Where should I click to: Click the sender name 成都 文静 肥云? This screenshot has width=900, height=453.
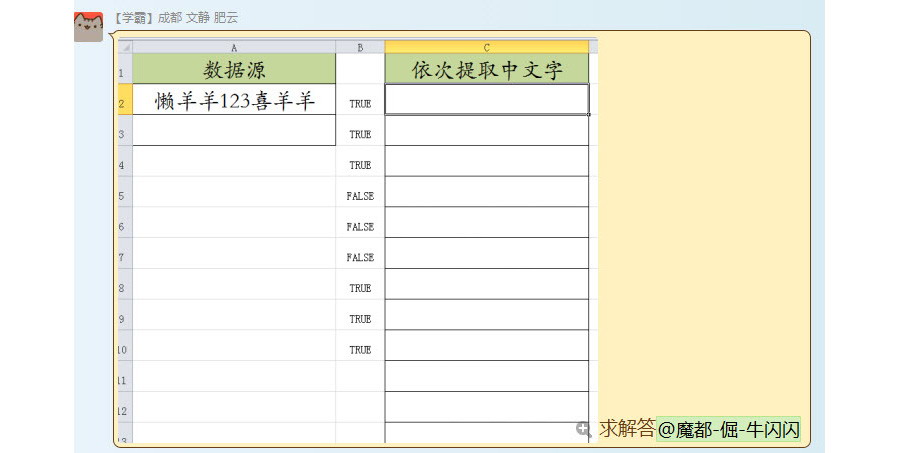pyautogui.click(x=197, y=18)
